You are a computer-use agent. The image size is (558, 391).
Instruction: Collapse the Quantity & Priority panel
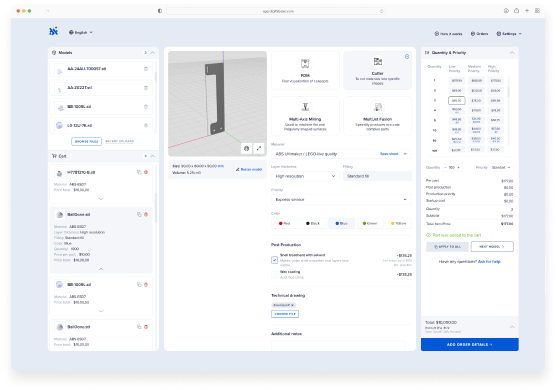pyautogui.click(x=512, y=53)
